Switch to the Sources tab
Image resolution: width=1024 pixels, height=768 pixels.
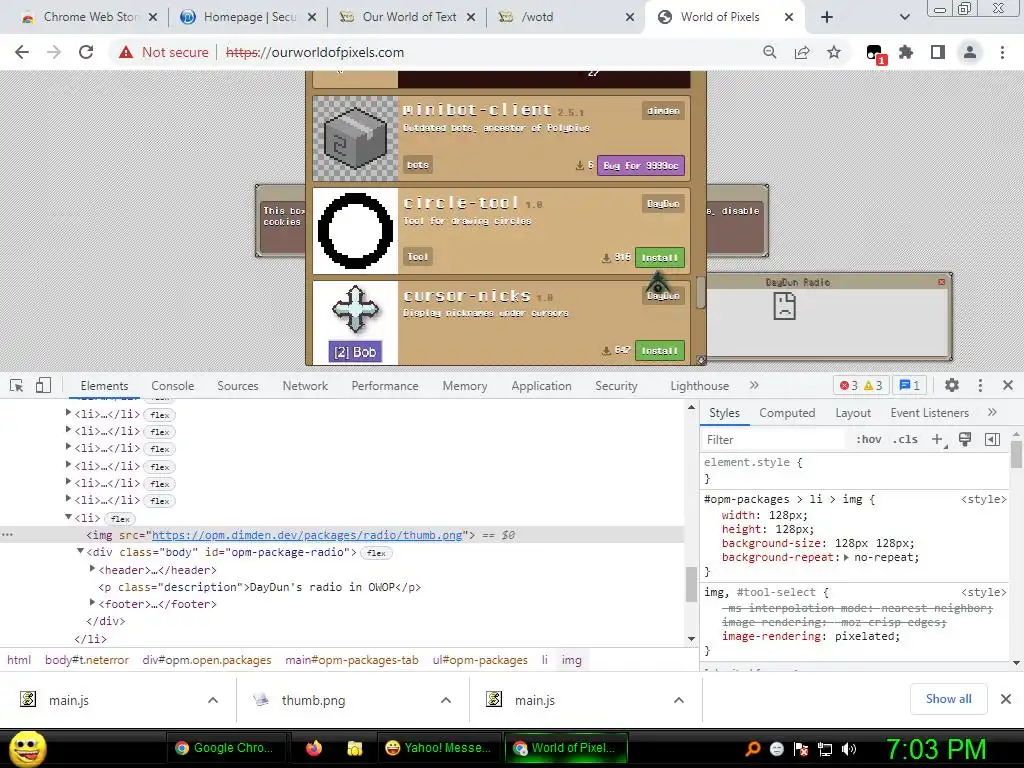point(238,386)
